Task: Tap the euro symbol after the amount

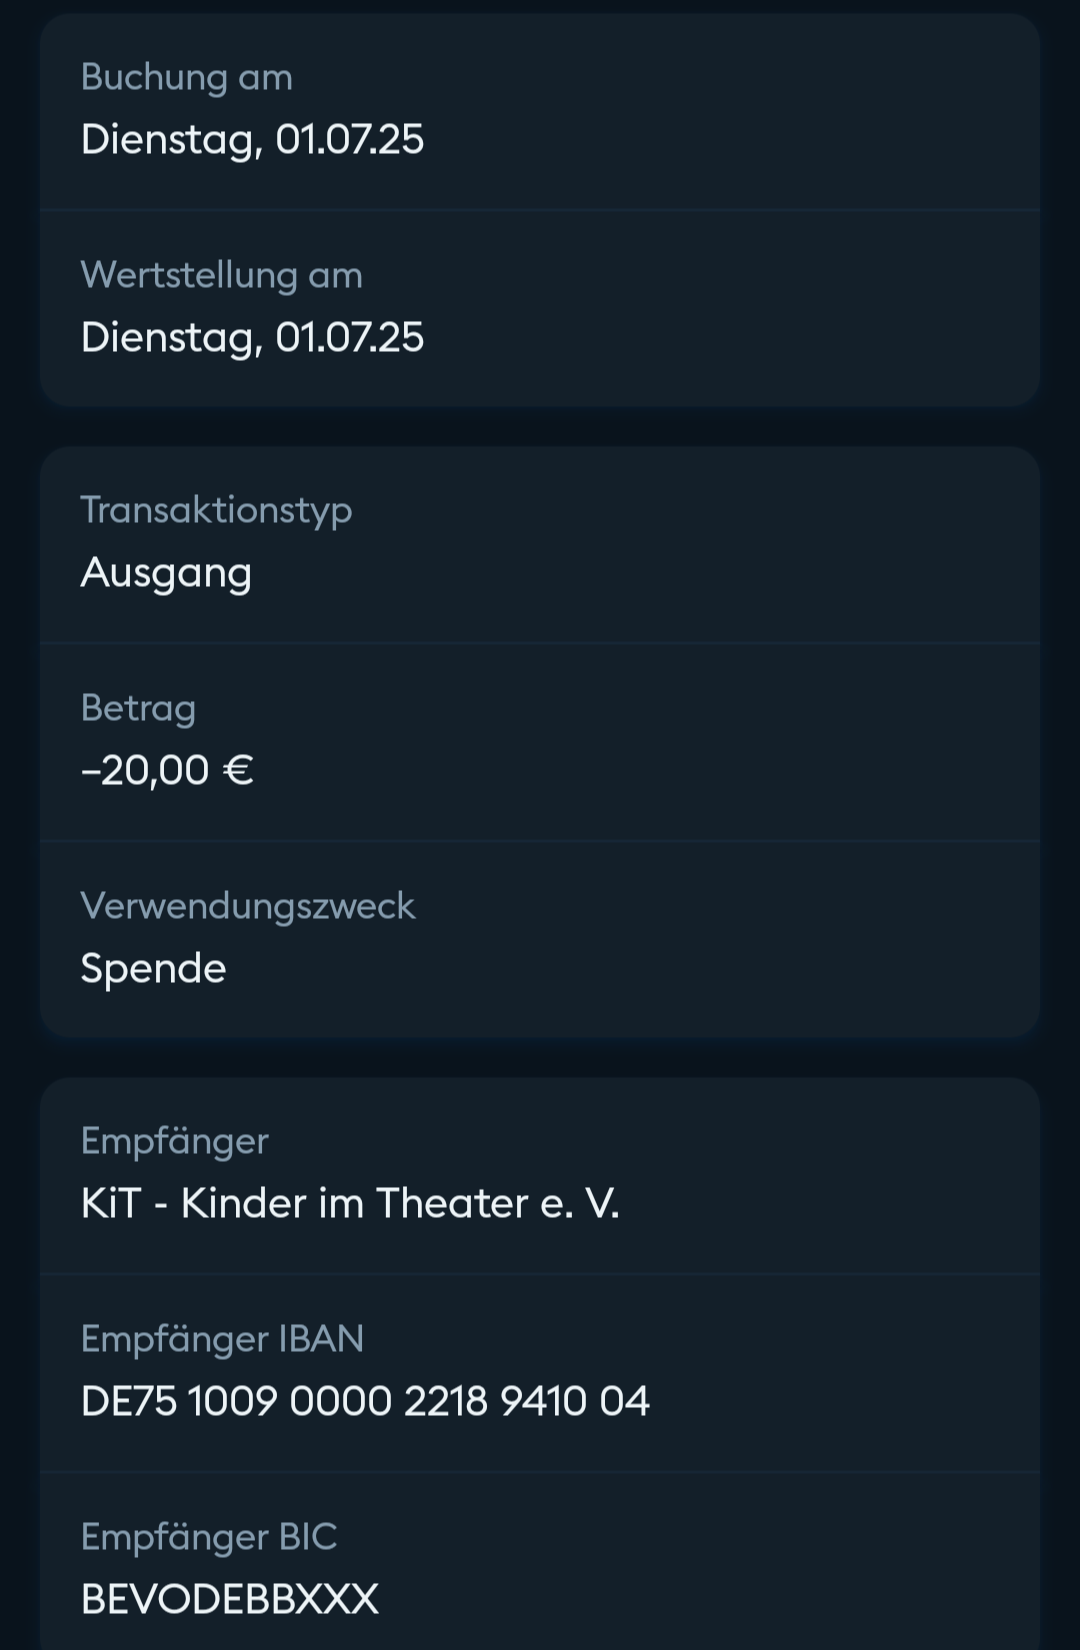Action: tap(238, 770)
